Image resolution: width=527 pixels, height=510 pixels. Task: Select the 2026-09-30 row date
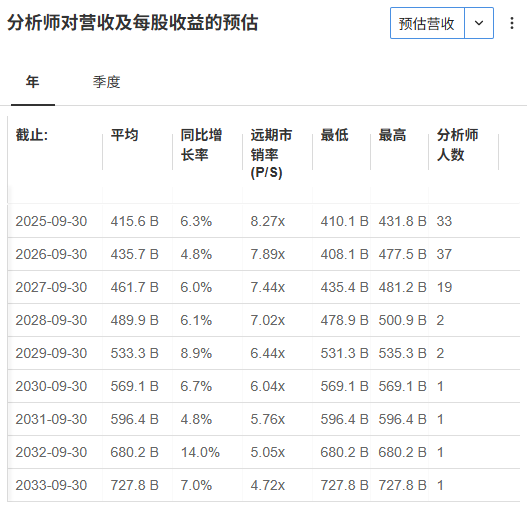point(51,254)
